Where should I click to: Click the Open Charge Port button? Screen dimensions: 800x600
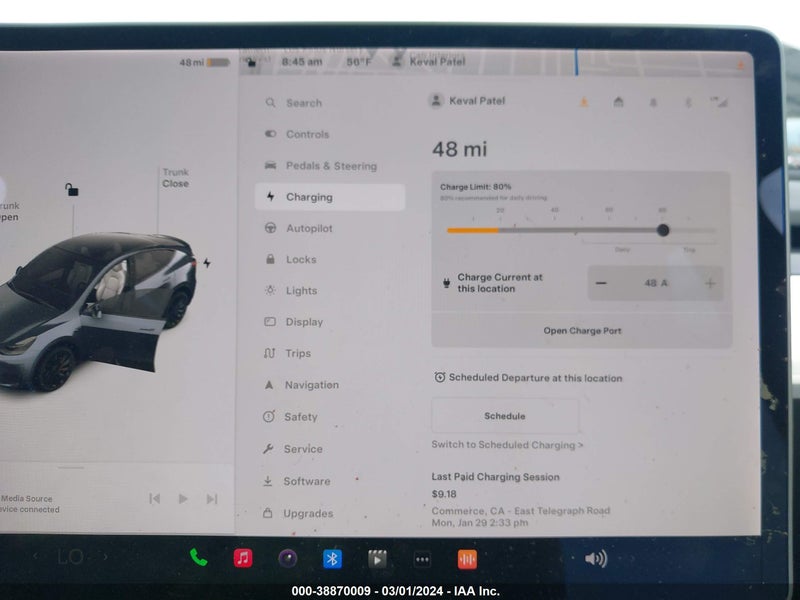[x=582, y=331]
